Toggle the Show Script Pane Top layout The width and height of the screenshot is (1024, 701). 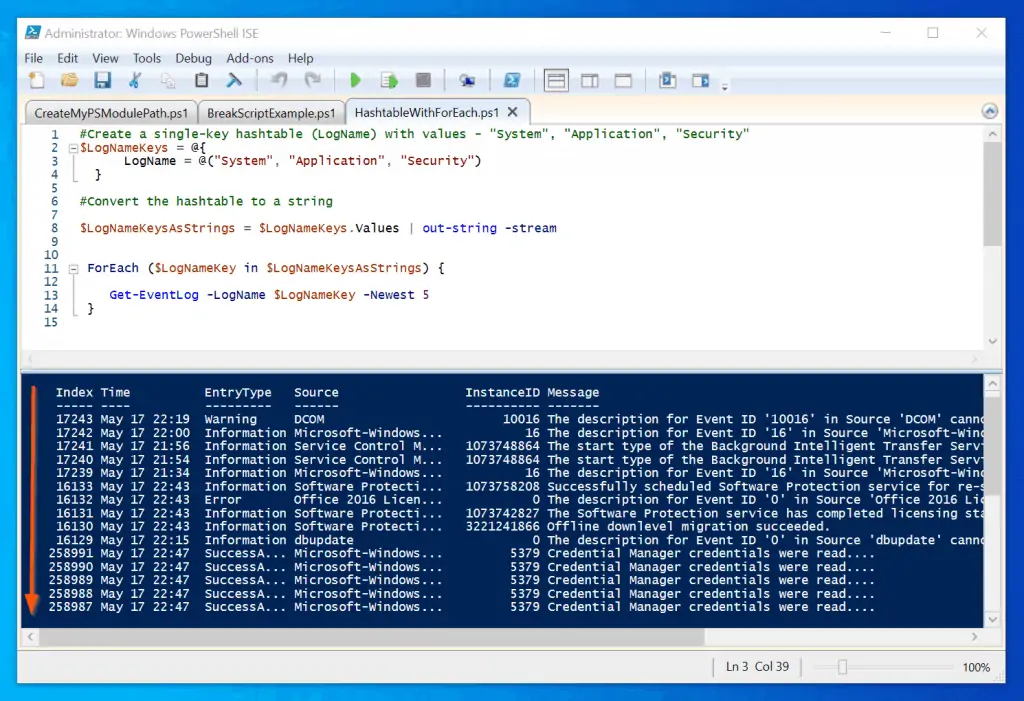pos(554,80)
